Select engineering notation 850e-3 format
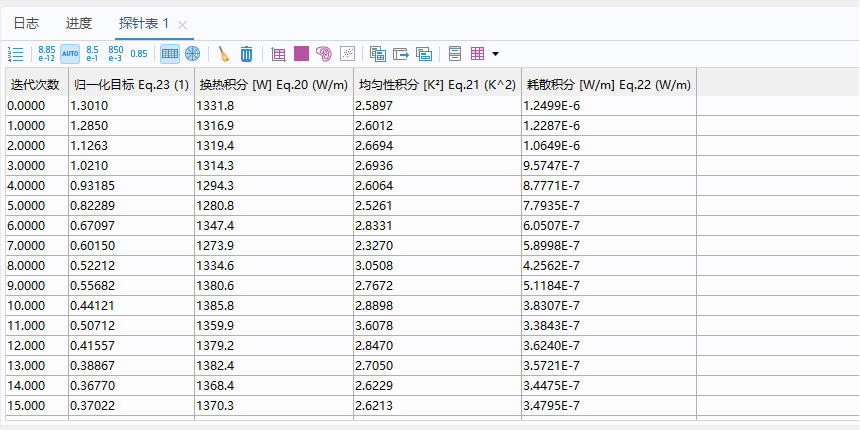The image size is (860, 431). pos(116,54)
